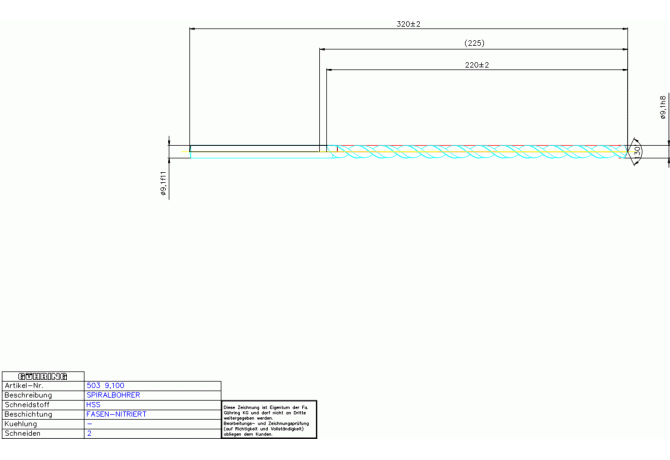Screen dimensions: 670x460
Task: Select the HSS cutting material value
Action: [94, 405]
